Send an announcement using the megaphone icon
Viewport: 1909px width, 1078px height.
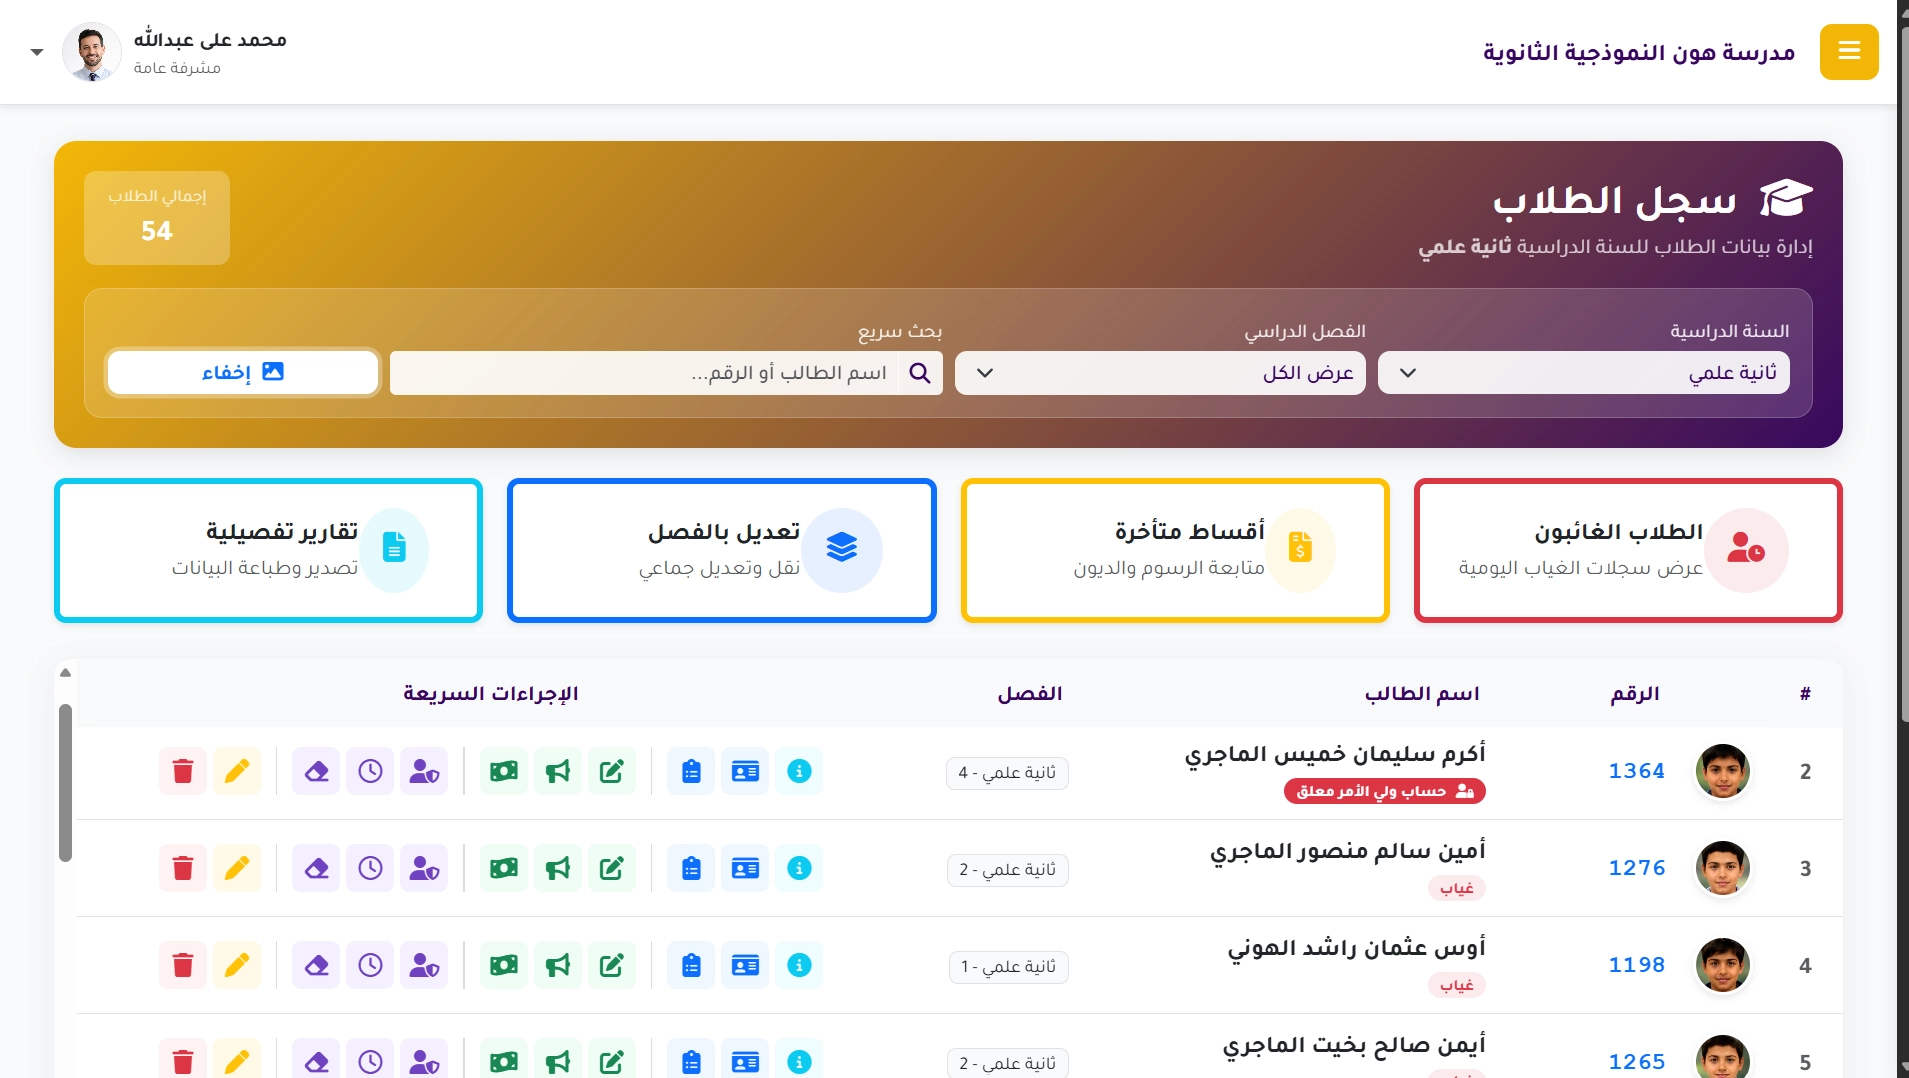point(557,771)
